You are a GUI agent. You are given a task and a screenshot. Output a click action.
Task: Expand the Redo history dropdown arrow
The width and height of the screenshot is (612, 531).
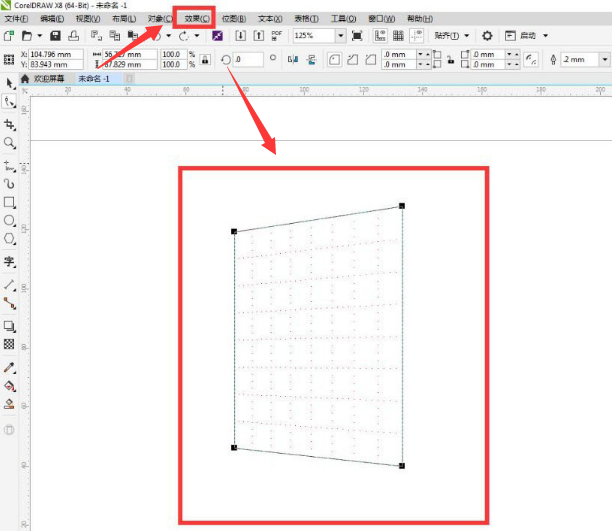click(197, 36)
